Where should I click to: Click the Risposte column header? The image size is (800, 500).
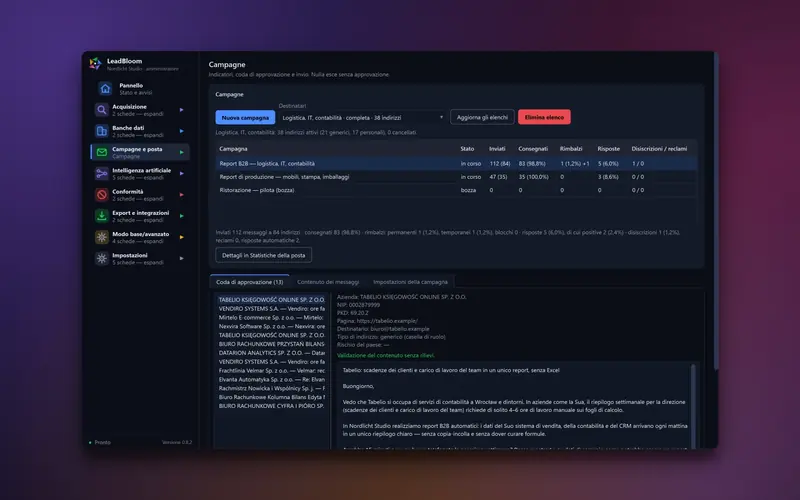[x=609, y=149]
